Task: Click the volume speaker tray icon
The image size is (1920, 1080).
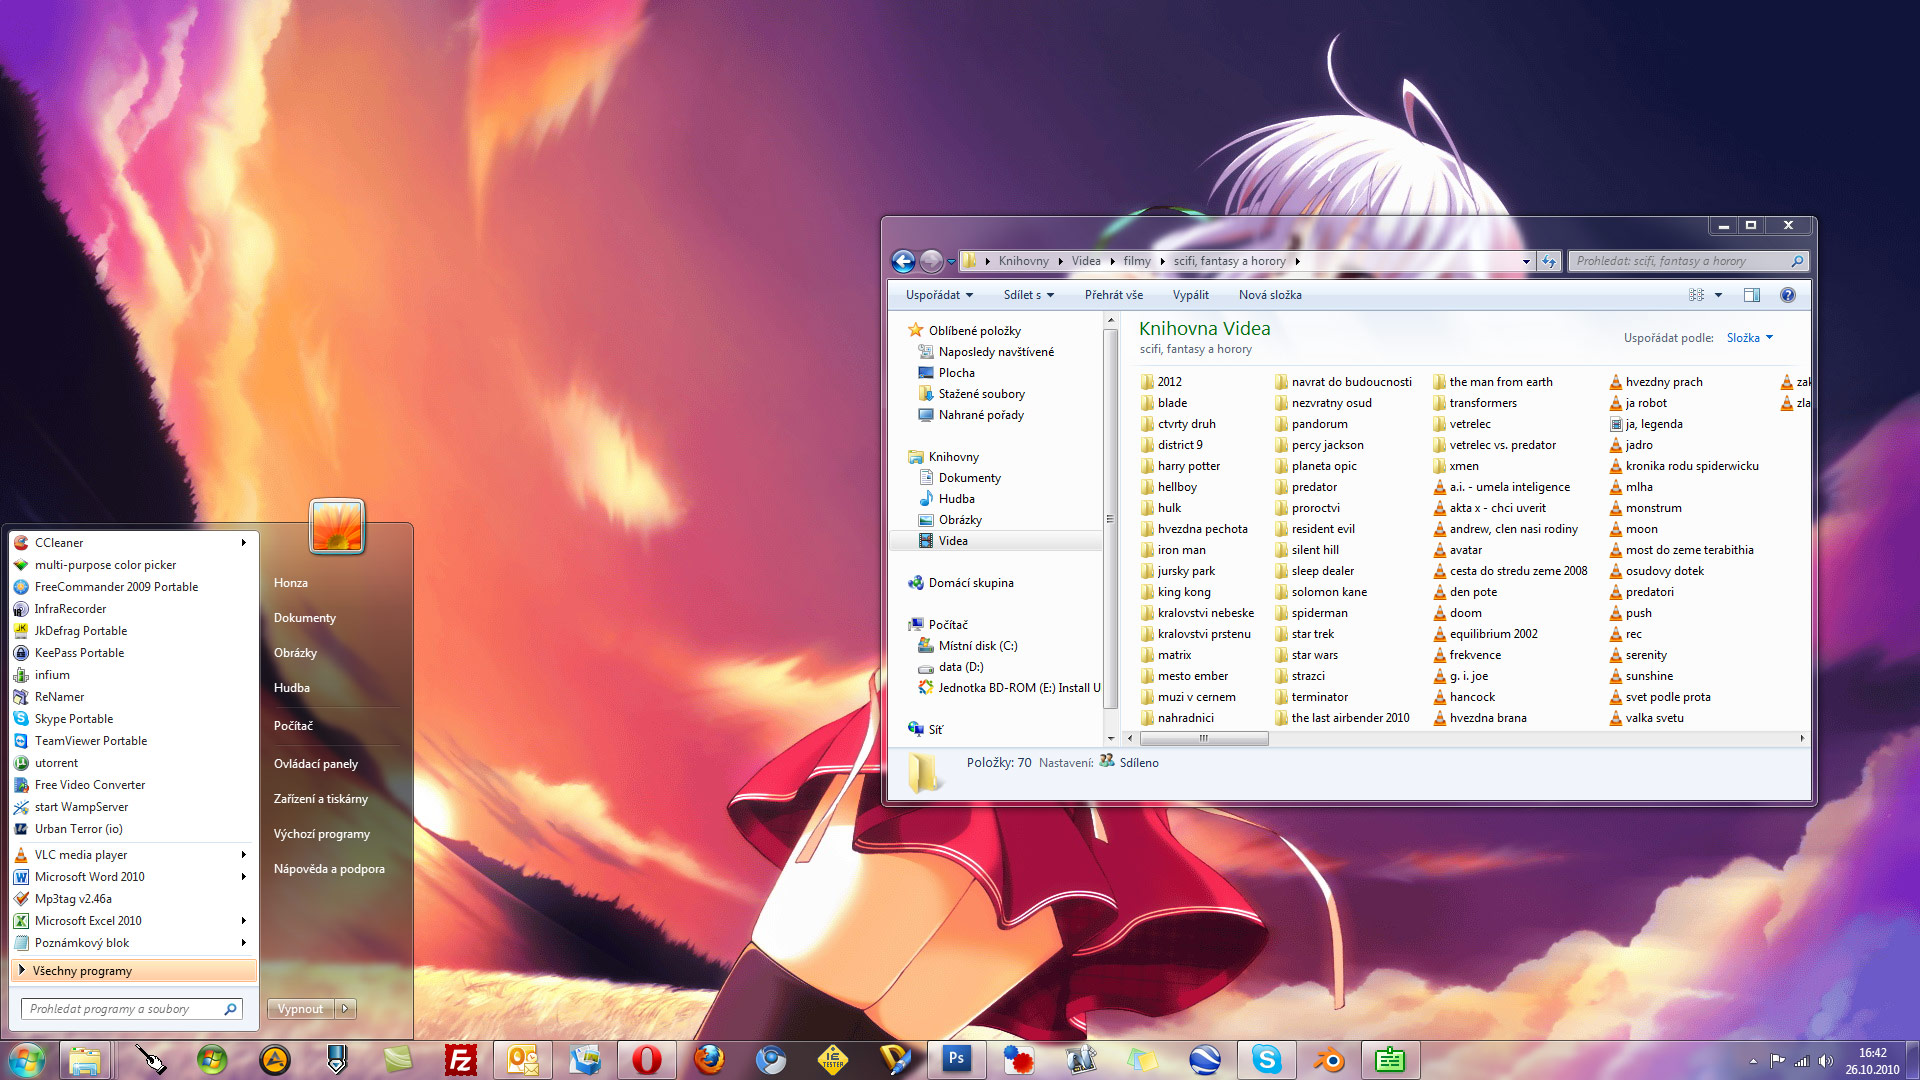Action: point(1826,1061)
